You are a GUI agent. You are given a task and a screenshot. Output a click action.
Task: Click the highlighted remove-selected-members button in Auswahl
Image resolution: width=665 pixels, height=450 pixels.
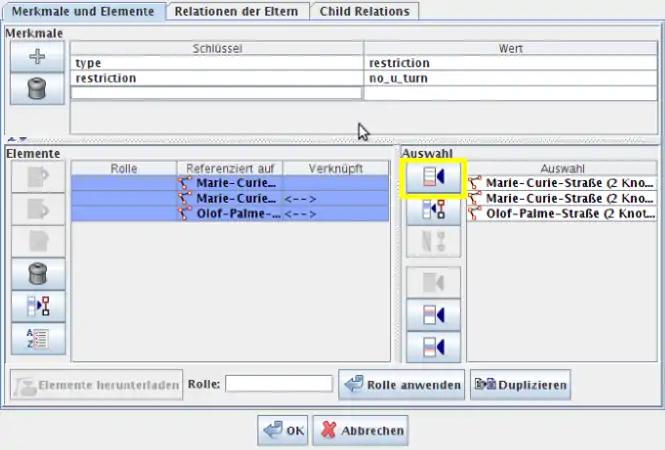(434, 178)
